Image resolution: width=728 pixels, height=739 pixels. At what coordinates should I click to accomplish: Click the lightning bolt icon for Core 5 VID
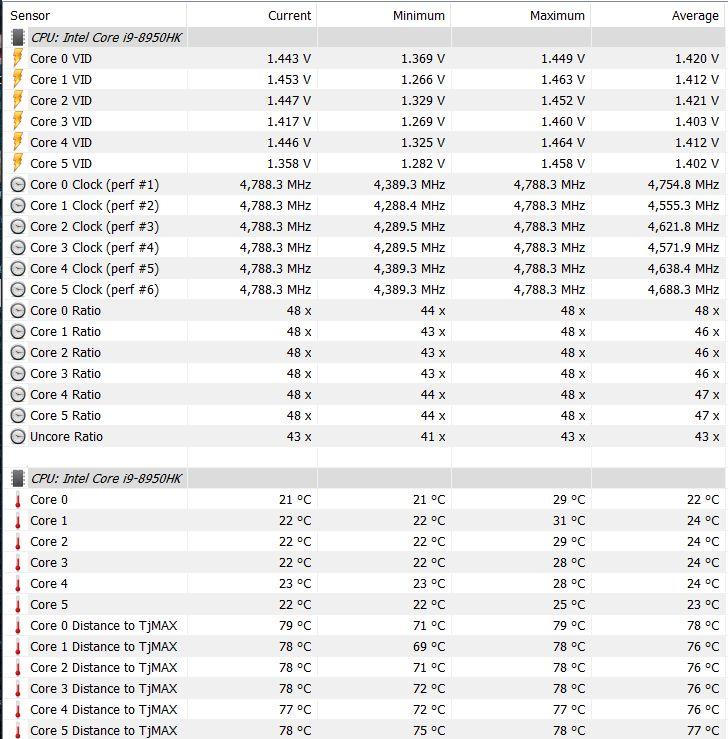click(18, 164)
